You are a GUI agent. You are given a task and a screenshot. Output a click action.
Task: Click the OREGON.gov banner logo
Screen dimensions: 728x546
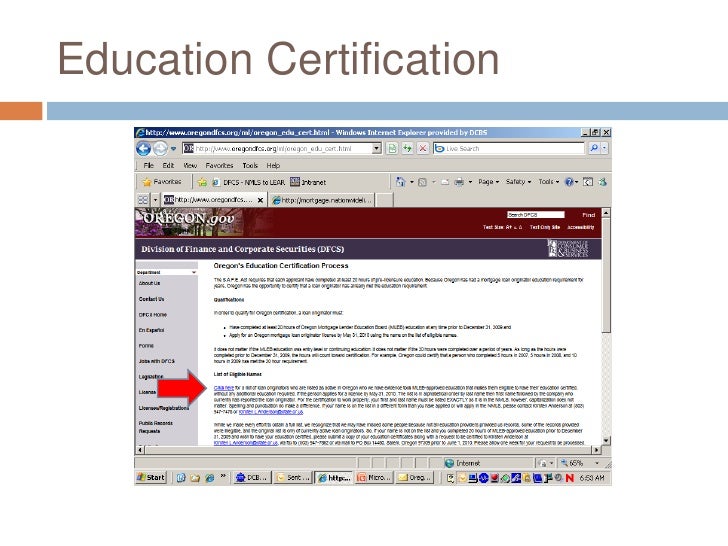click(188, 218)
